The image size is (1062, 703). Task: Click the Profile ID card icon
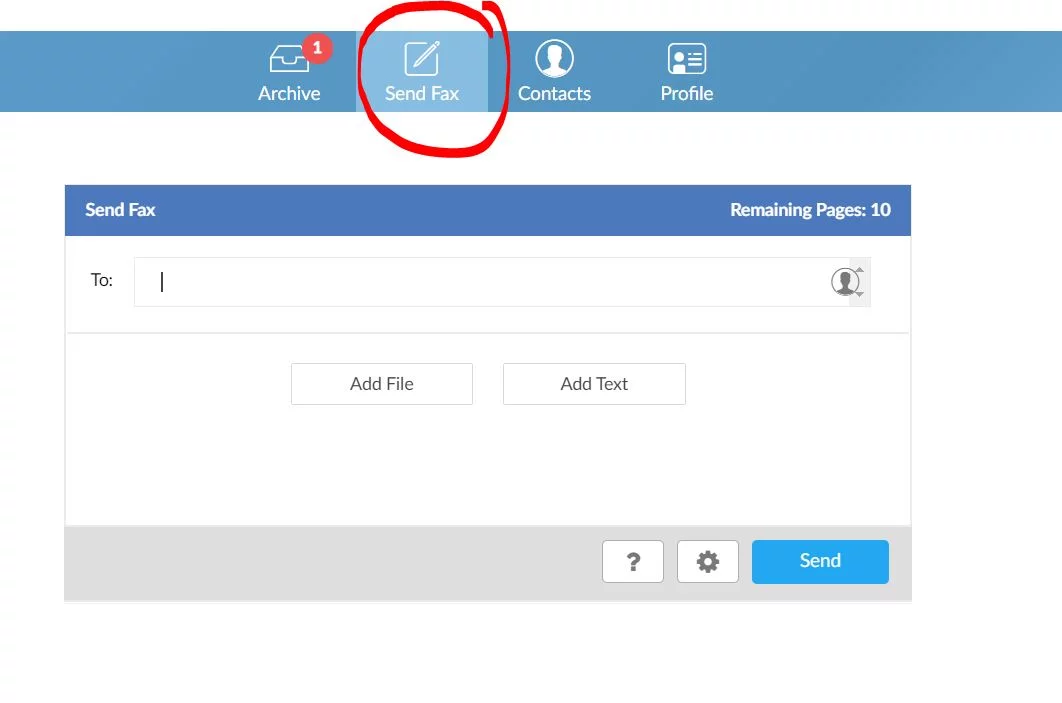[x=687, y=60]
